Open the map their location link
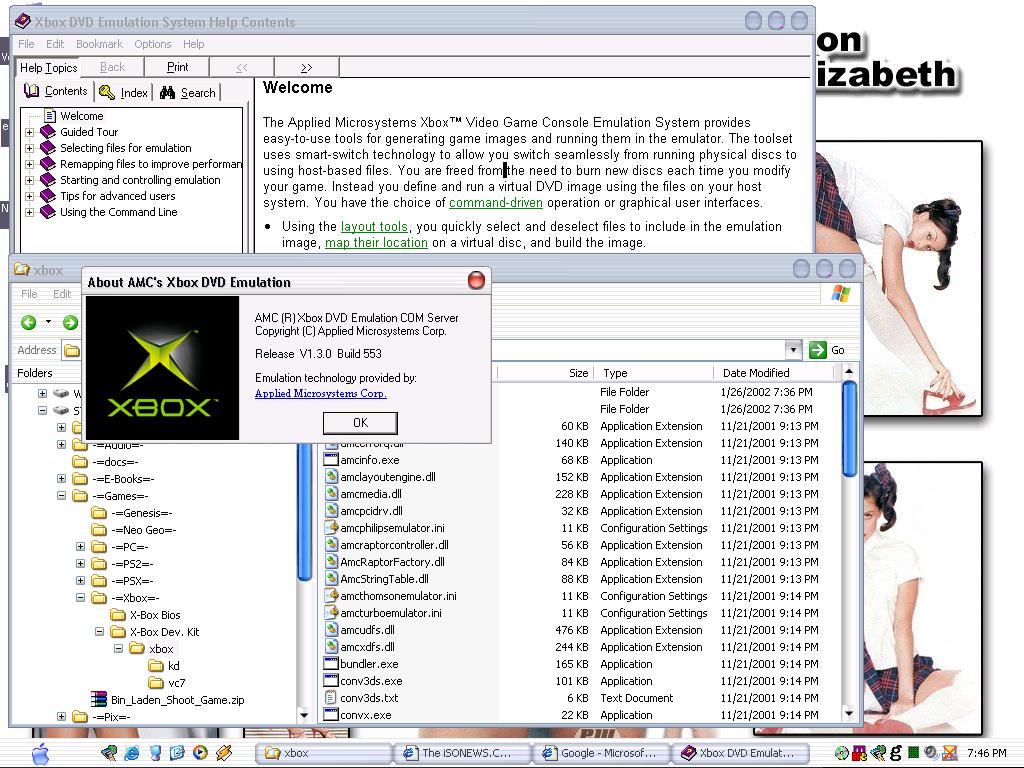The width and height of the screenshot is (1024, 768). pyautogui.click(x=376, y=242)
